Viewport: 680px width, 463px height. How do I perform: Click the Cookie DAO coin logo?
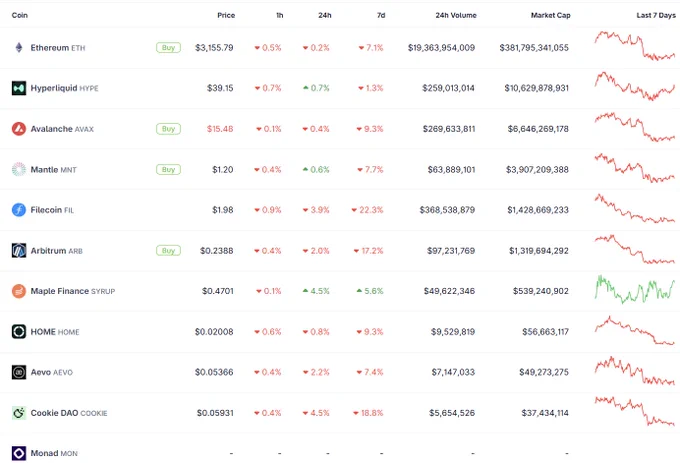[19, 413]
